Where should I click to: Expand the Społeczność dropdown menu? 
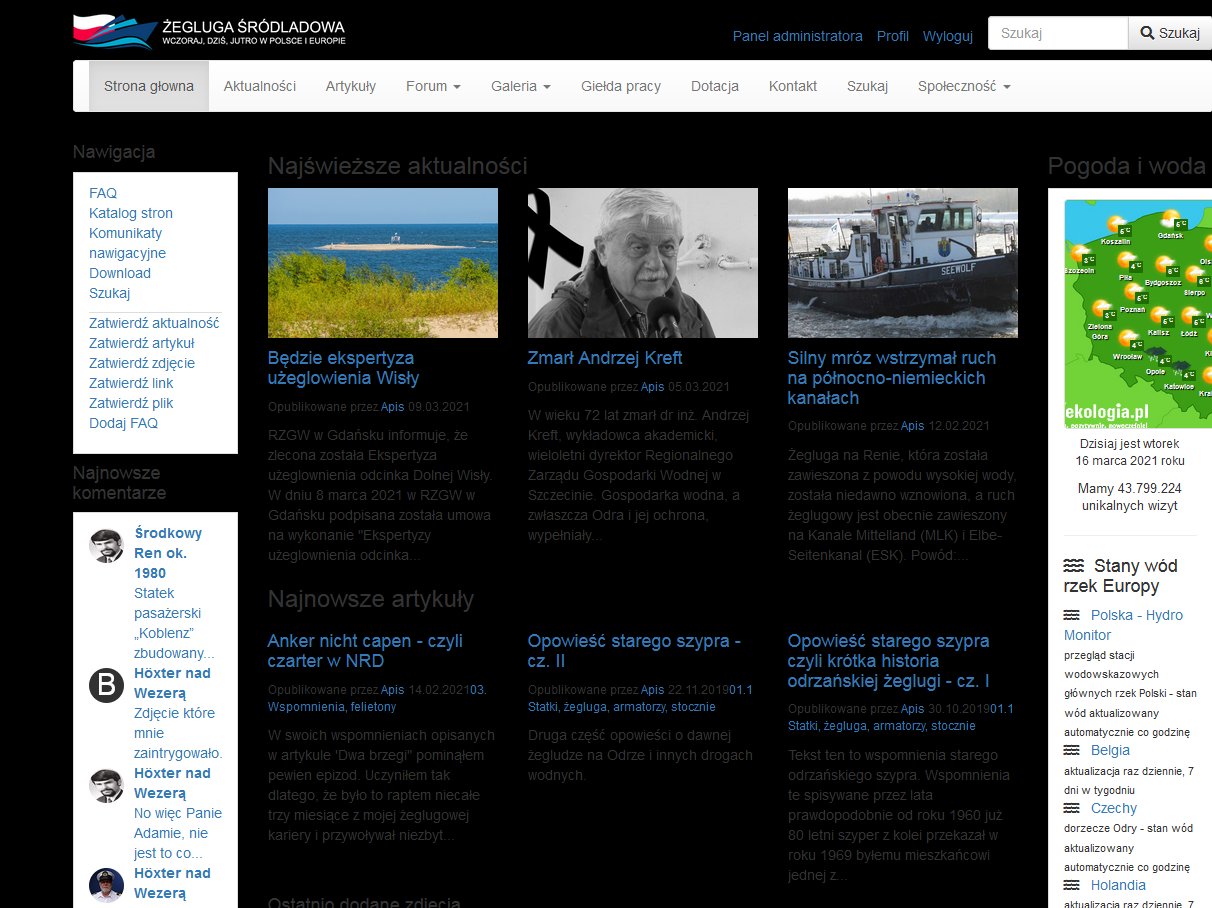coord(964,86)
